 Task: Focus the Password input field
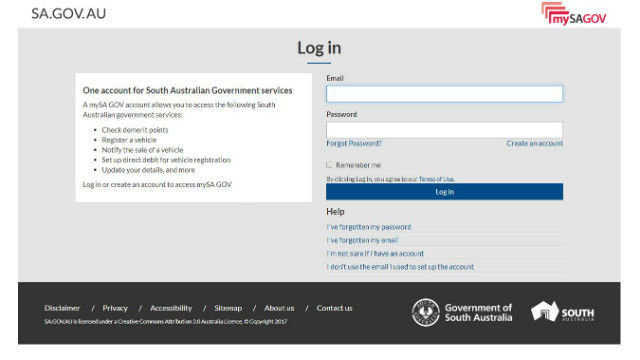click(444, 130)
